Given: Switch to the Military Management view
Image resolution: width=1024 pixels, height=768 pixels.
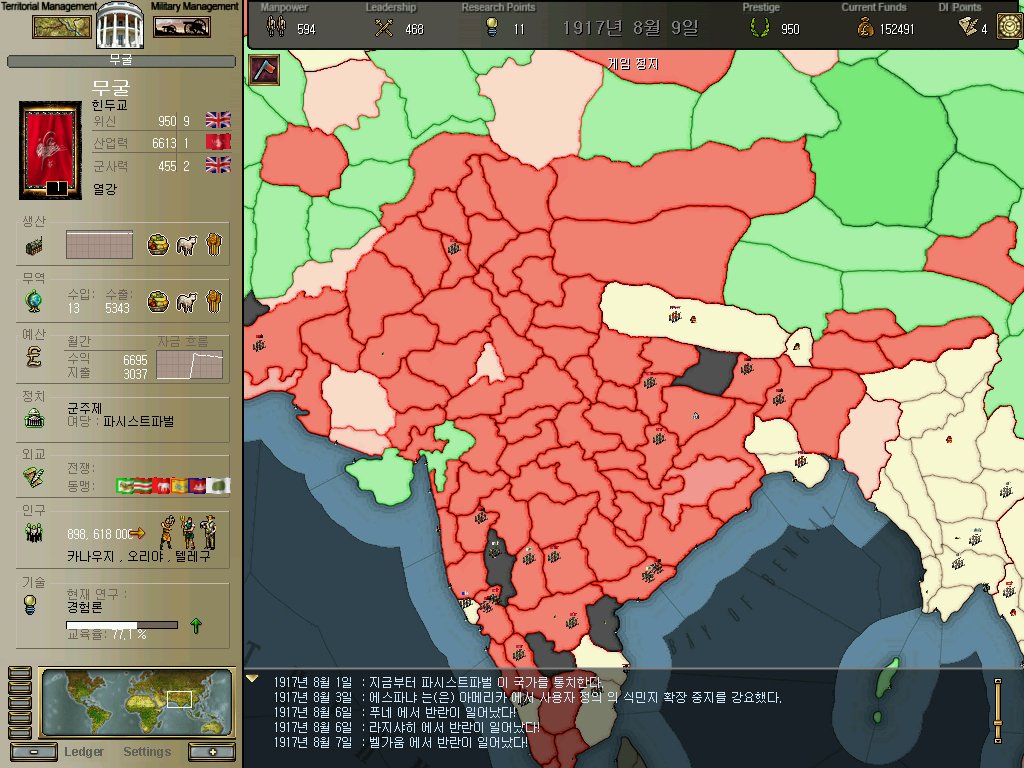Looking at the screenshot, I should (181, 26).
